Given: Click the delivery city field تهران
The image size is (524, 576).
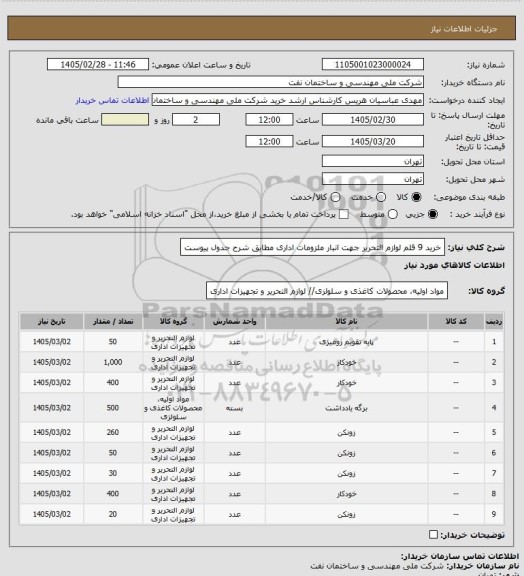Looking at the screenshot, I should coord(373,179).
